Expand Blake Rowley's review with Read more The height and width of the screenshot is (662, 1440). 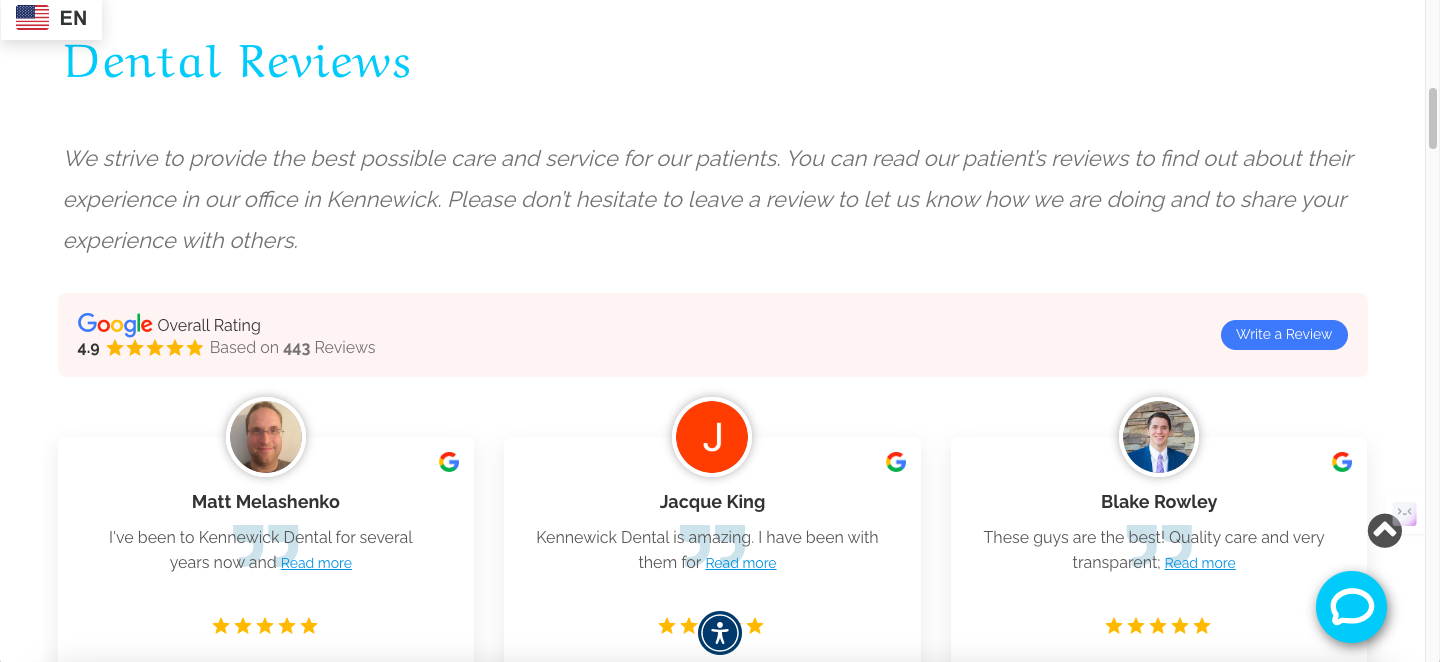[x=1200, y=563]
